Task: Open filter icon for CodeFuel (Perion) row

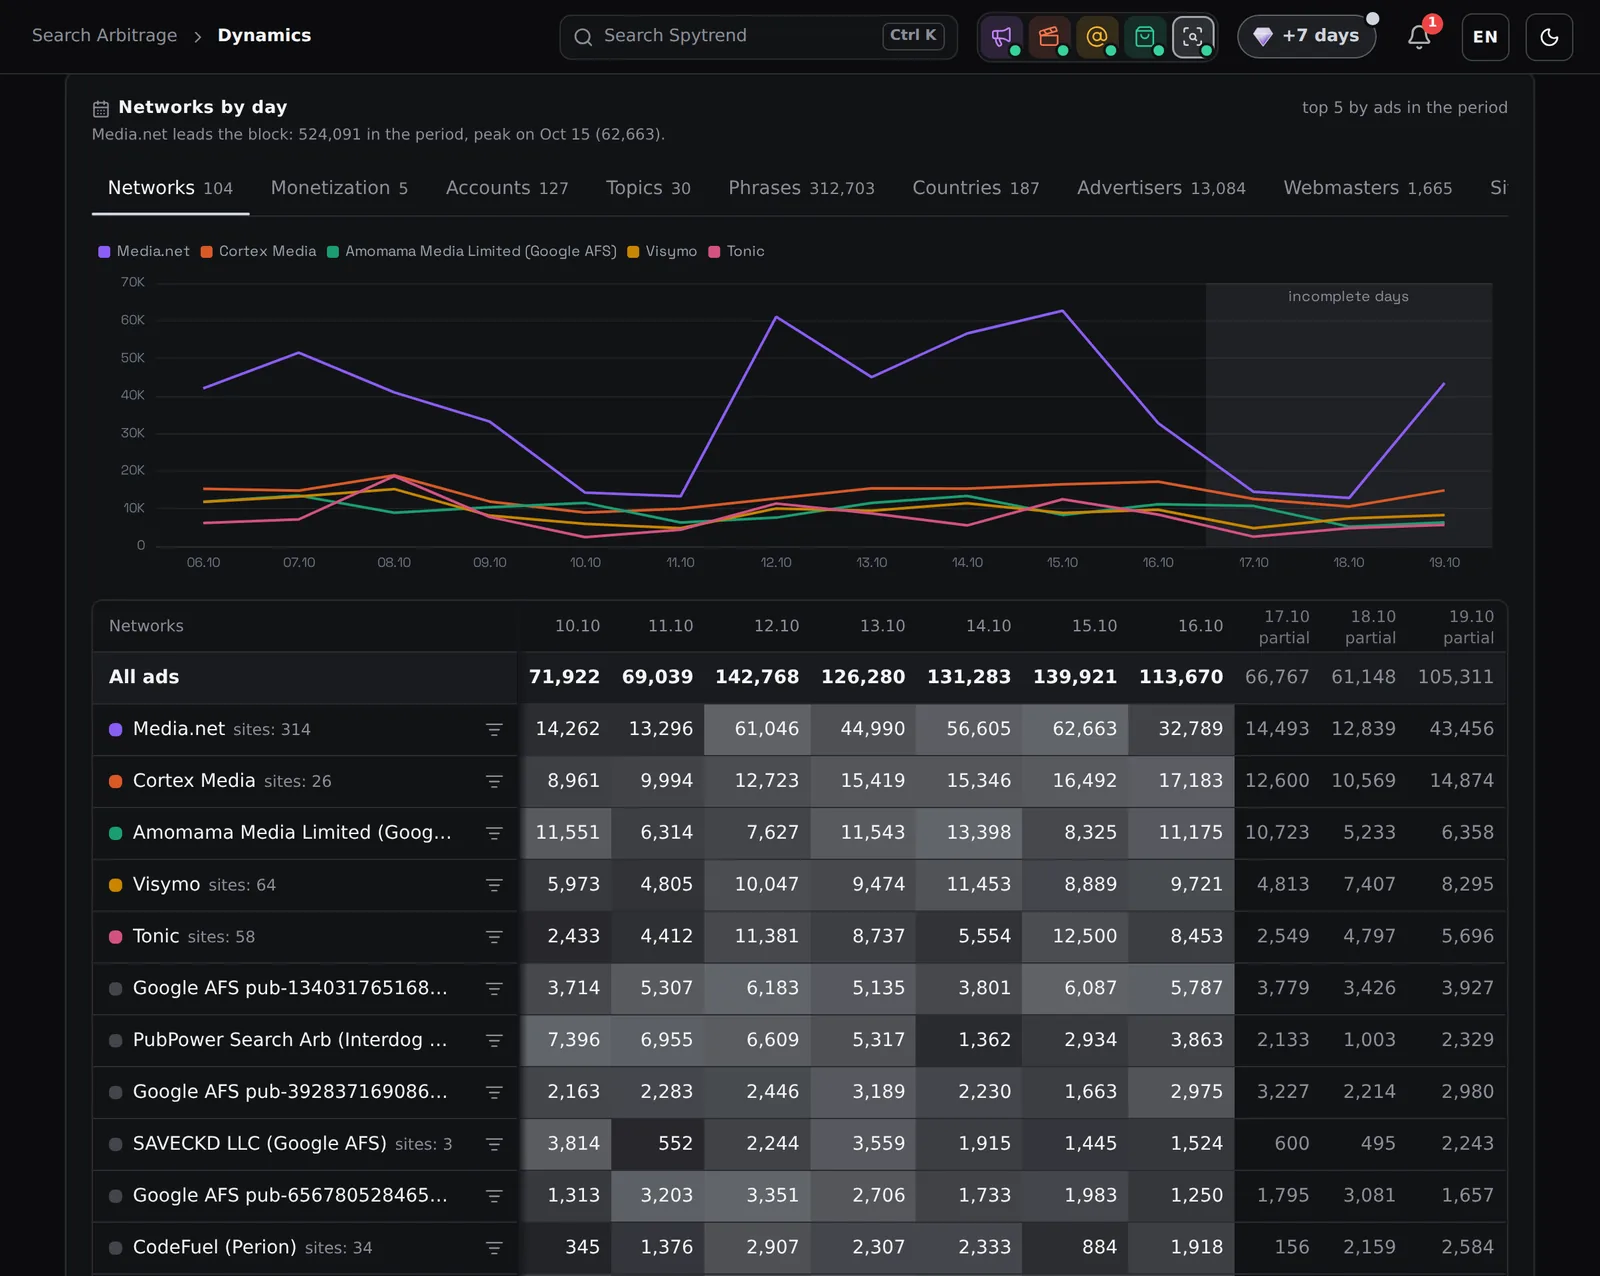Action: [x=494, y=1248]
